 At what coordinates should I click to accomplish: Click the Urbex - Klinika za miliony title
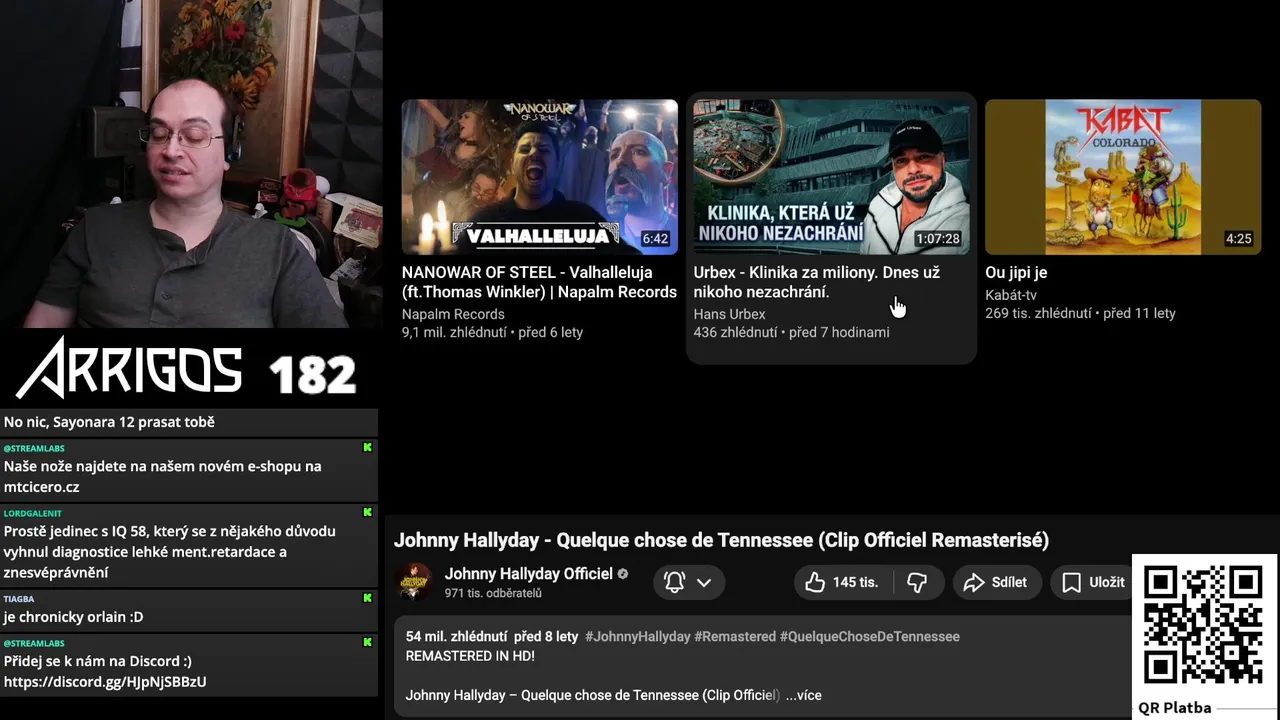click(x=817, y=282)
